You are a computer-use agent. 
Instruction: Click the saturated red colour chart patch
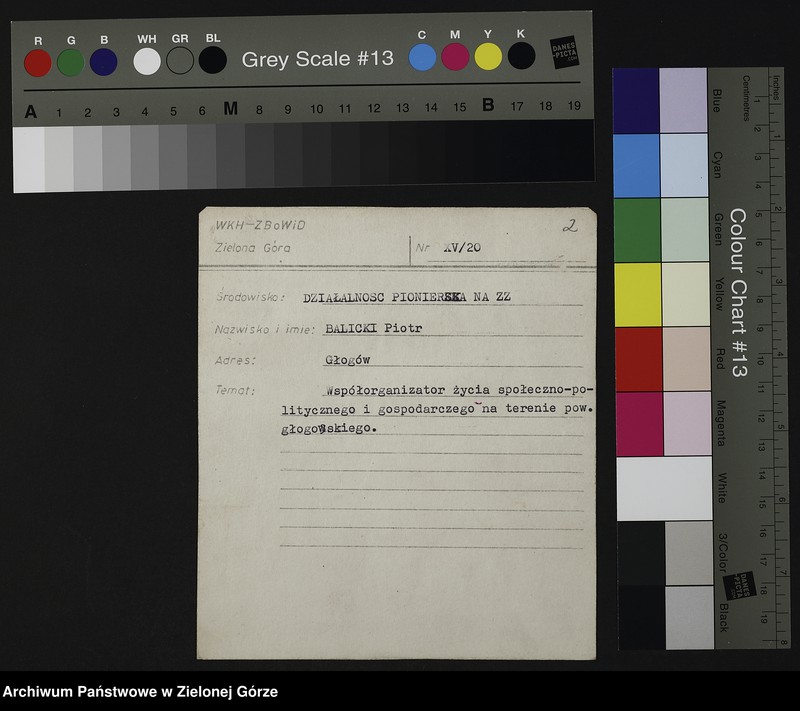(636, 359)
